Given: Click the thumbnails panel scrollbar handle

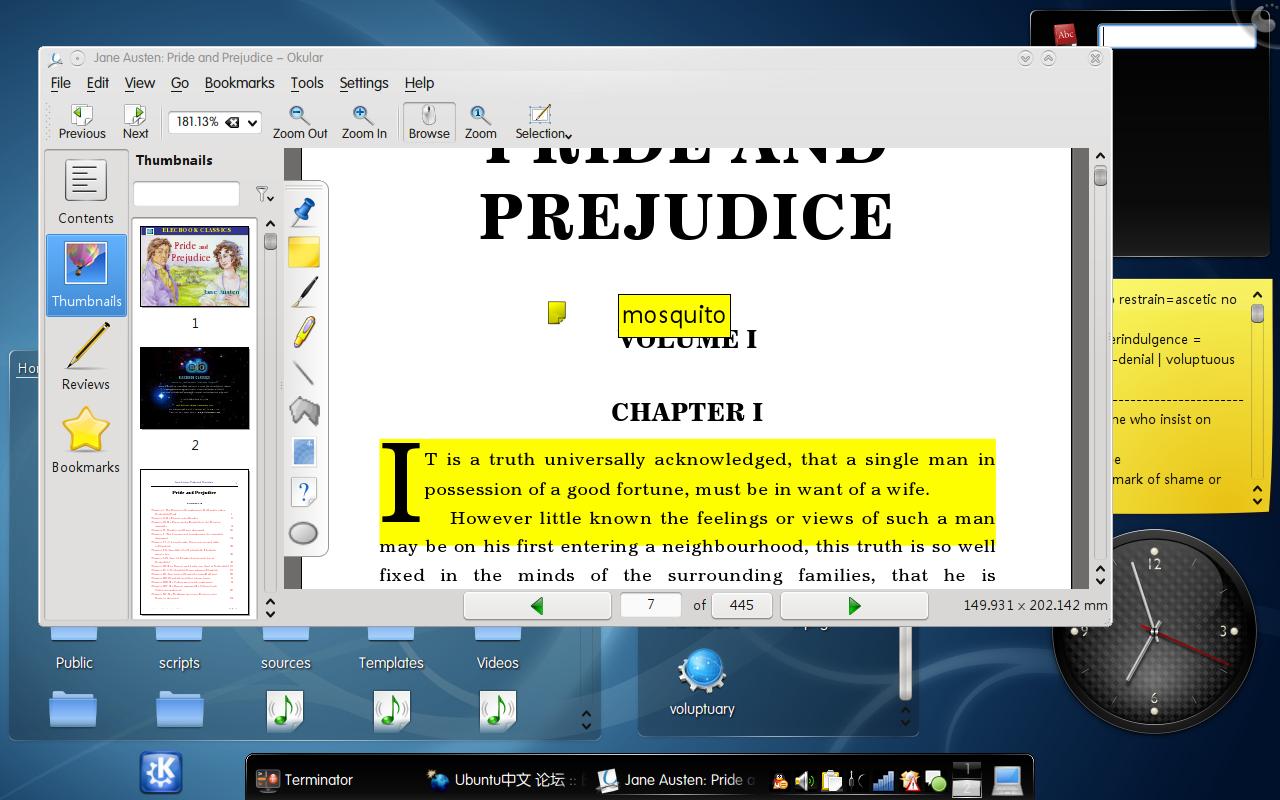Looking at the screenshot, I should point(270,240).
